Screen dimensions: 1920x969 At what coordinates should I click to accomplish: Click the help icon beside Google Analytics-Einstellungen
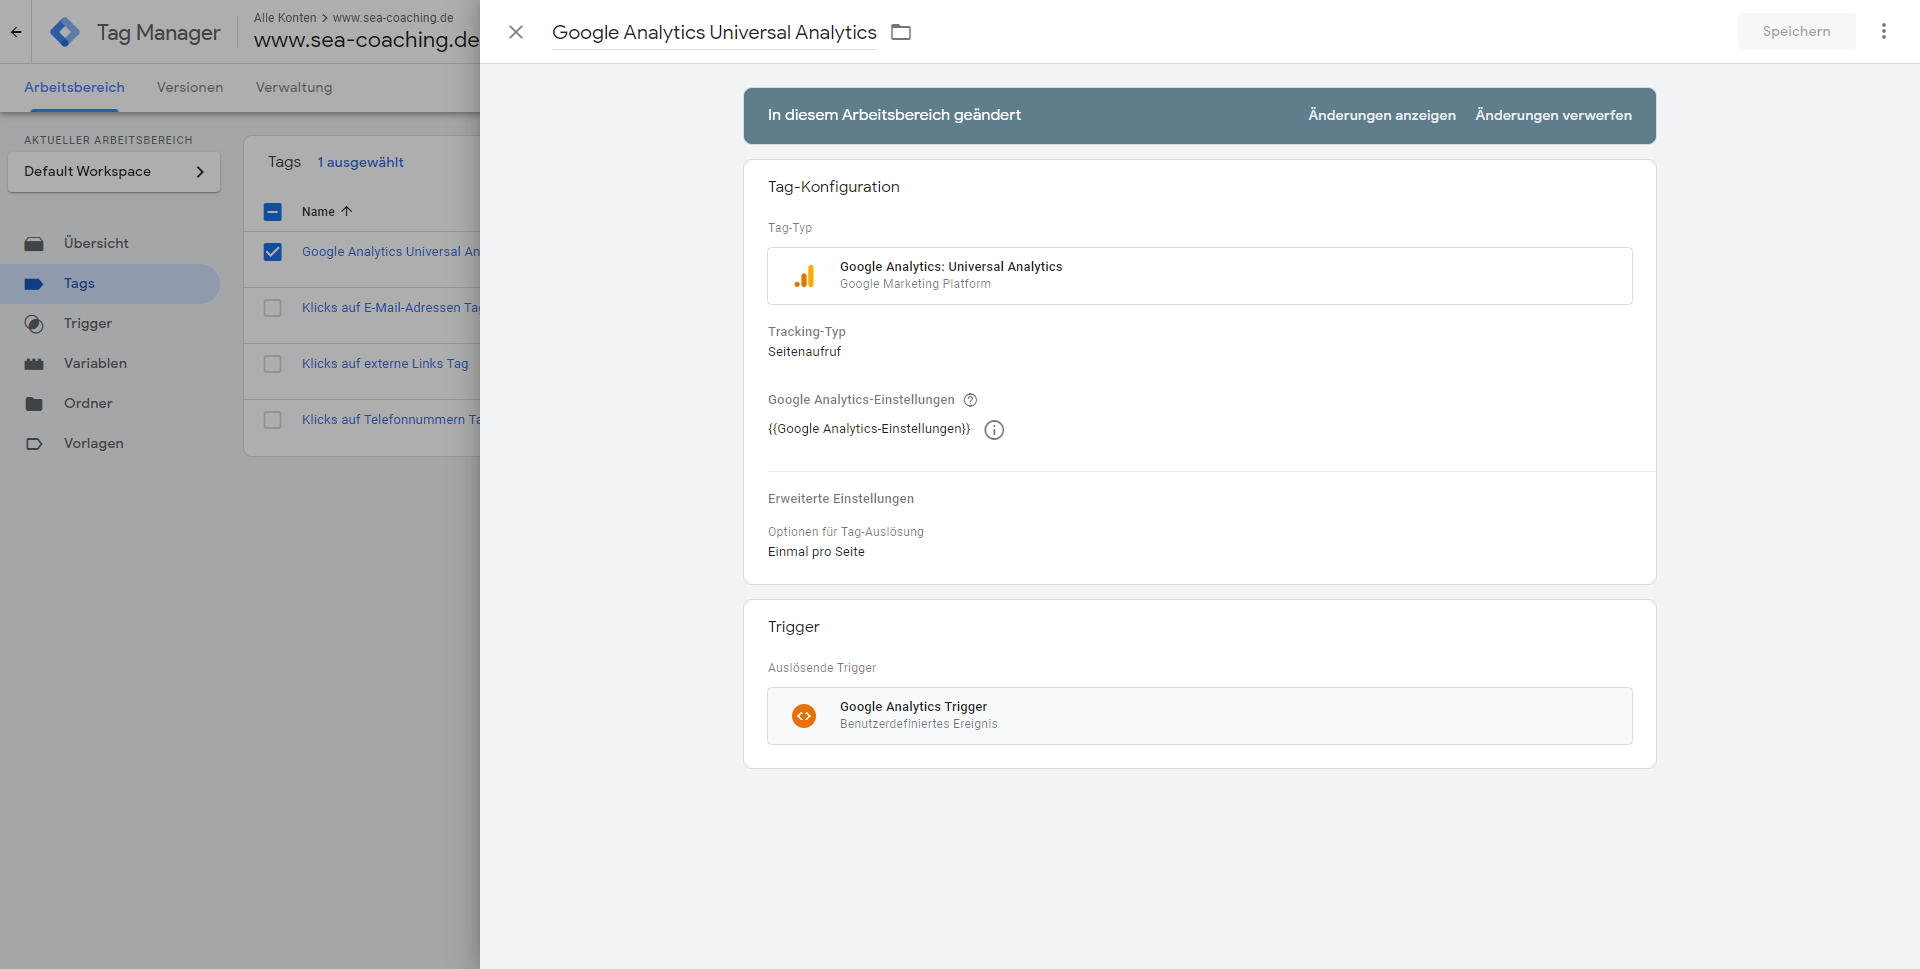970,400
